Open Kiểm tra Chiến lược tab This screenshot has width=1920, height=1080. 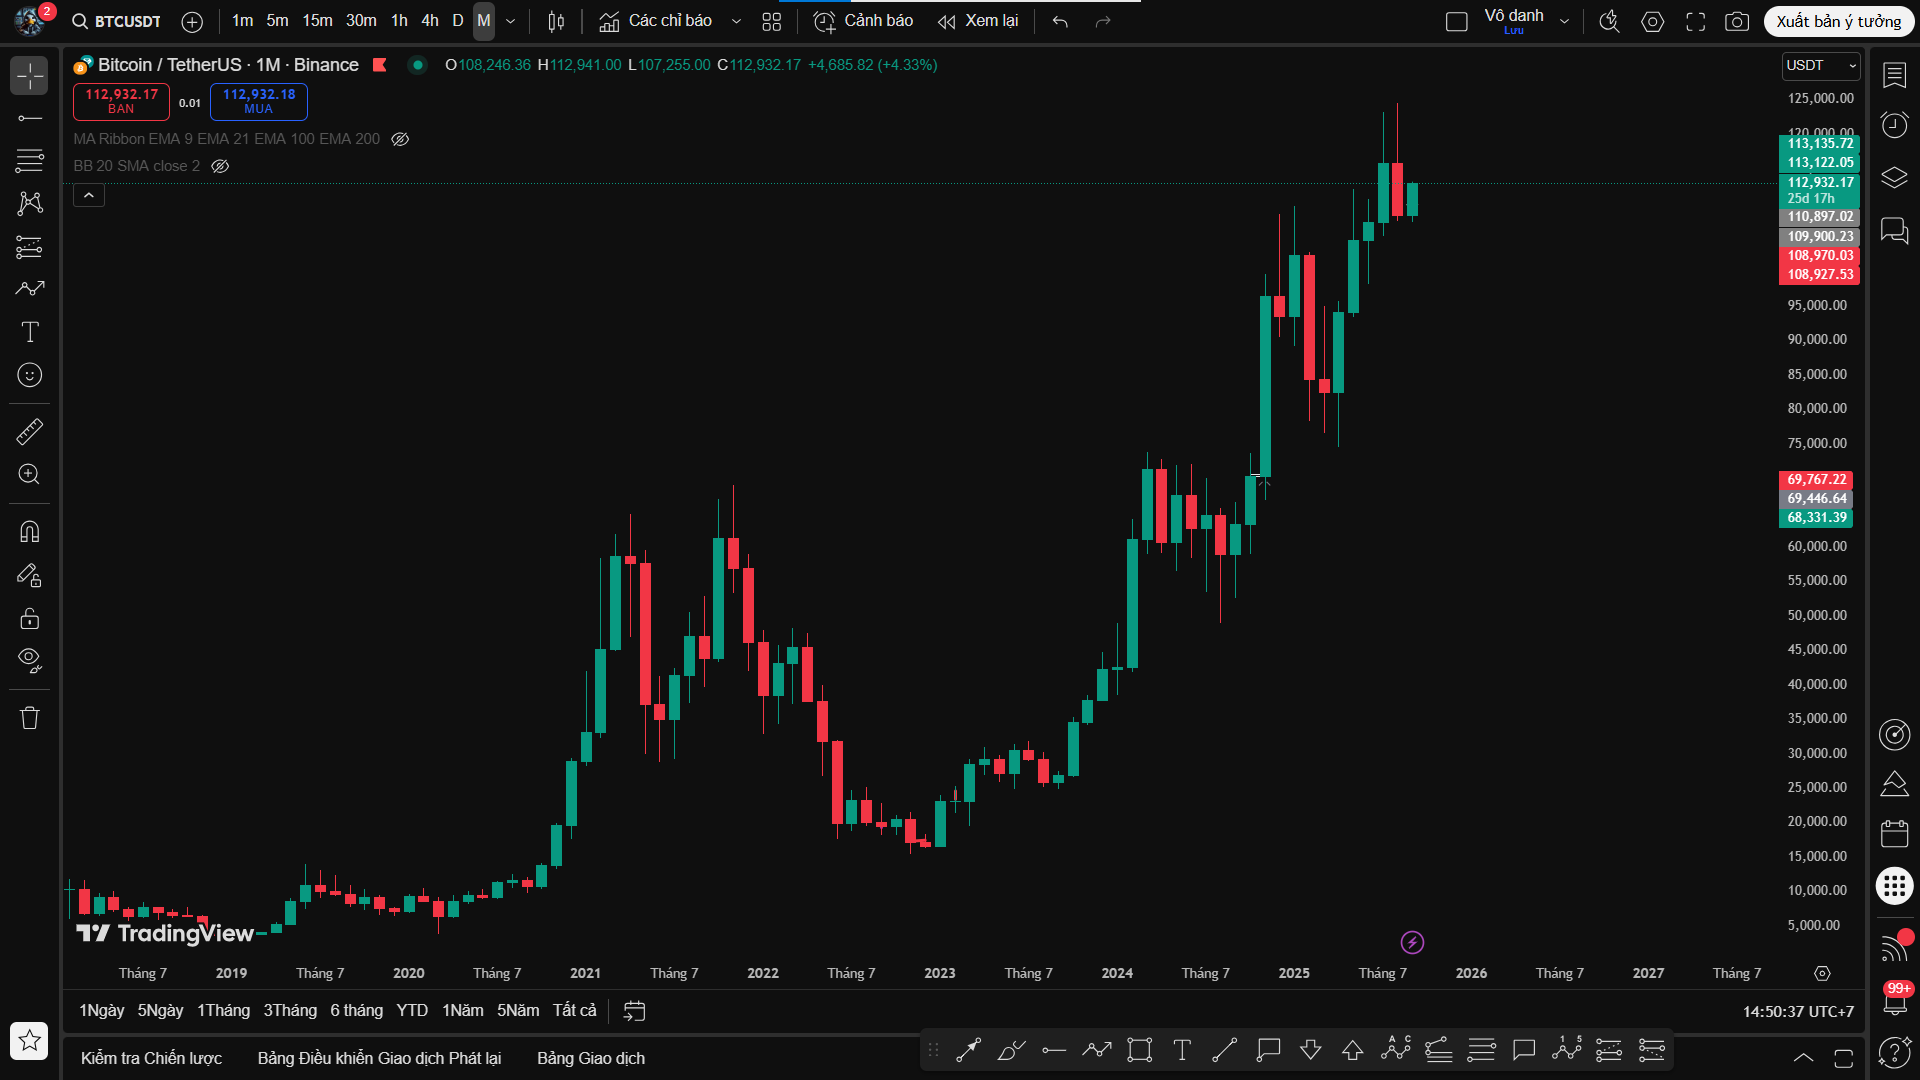point(151,1058)
